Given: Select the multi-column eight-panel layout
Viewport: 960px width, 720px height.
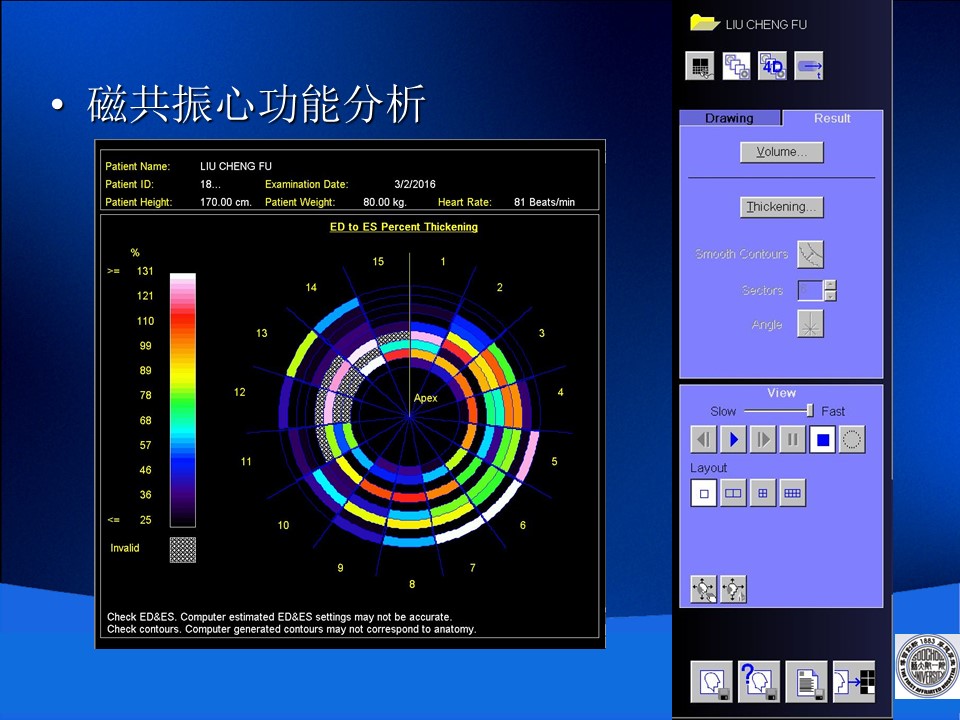Looking at the screenshot, I should [792, 493].
